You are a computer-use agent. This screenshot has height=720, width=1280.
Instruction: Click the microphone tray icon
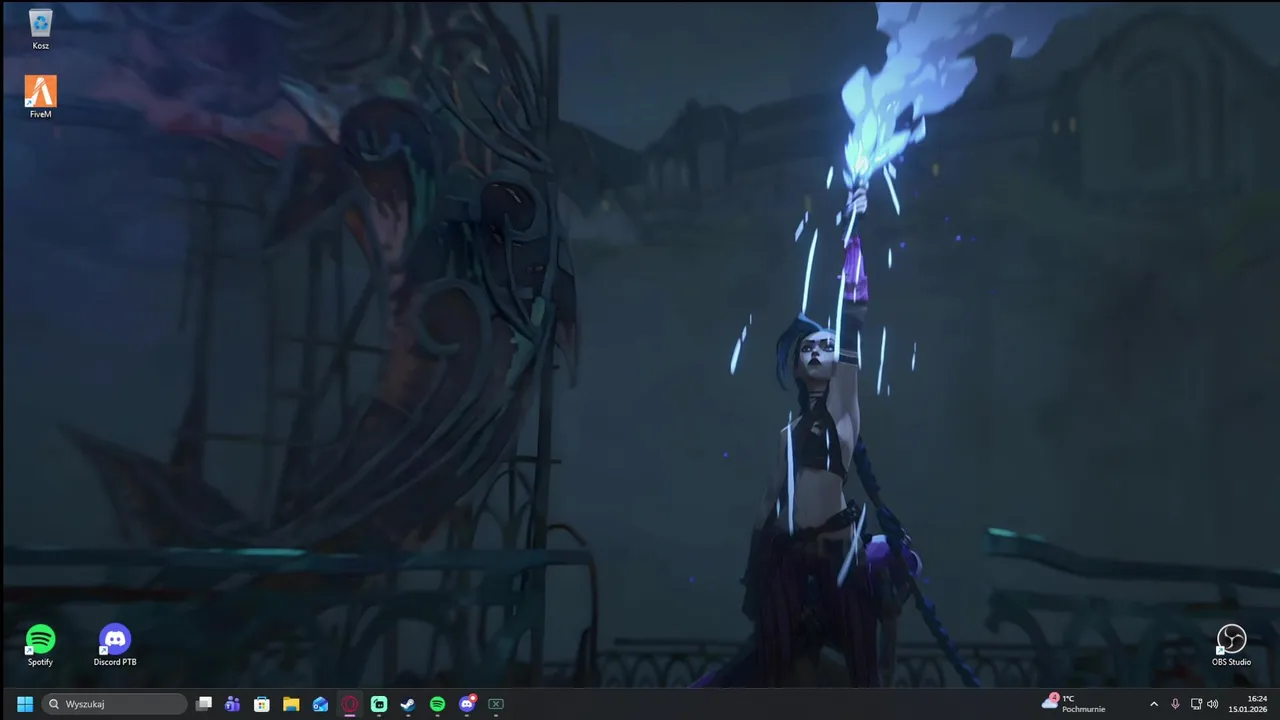click(1175, 704)
